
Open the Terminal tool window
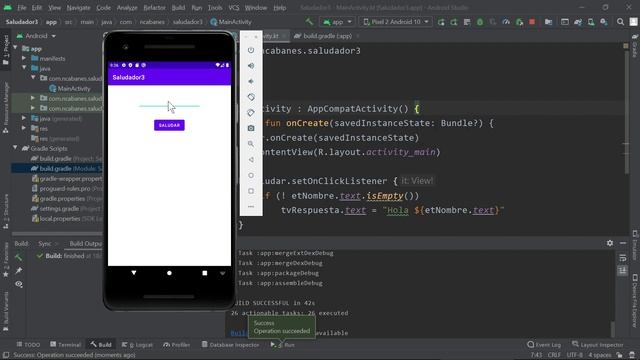[65, 344]
